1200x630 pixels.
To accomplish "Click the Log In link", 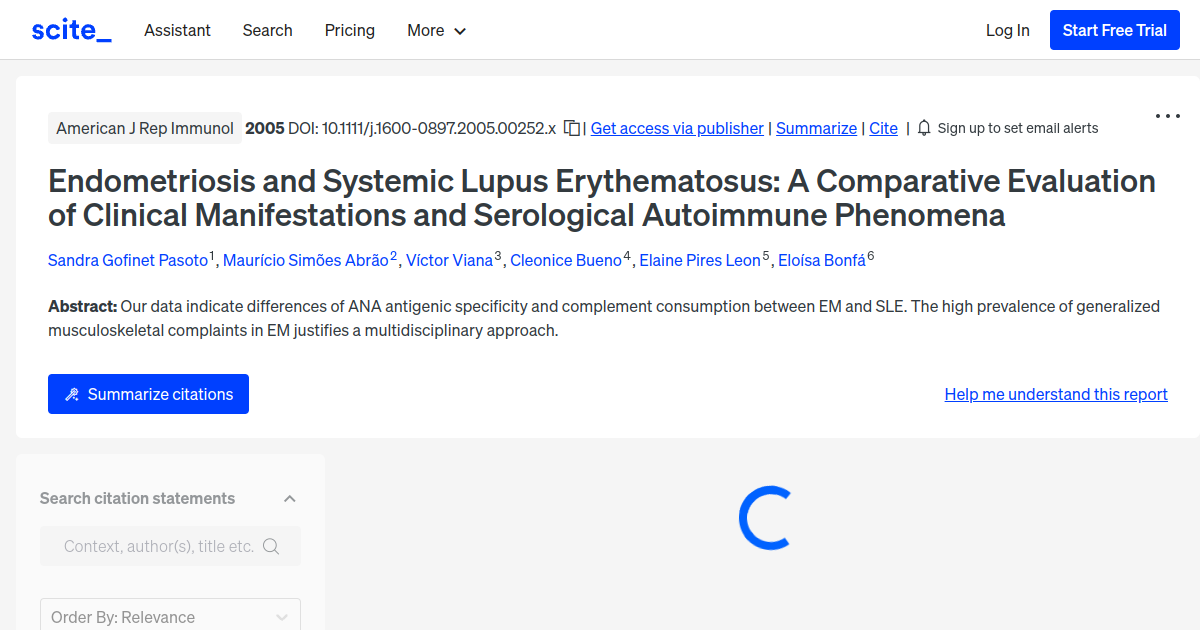I will [x=1007, y=30].
